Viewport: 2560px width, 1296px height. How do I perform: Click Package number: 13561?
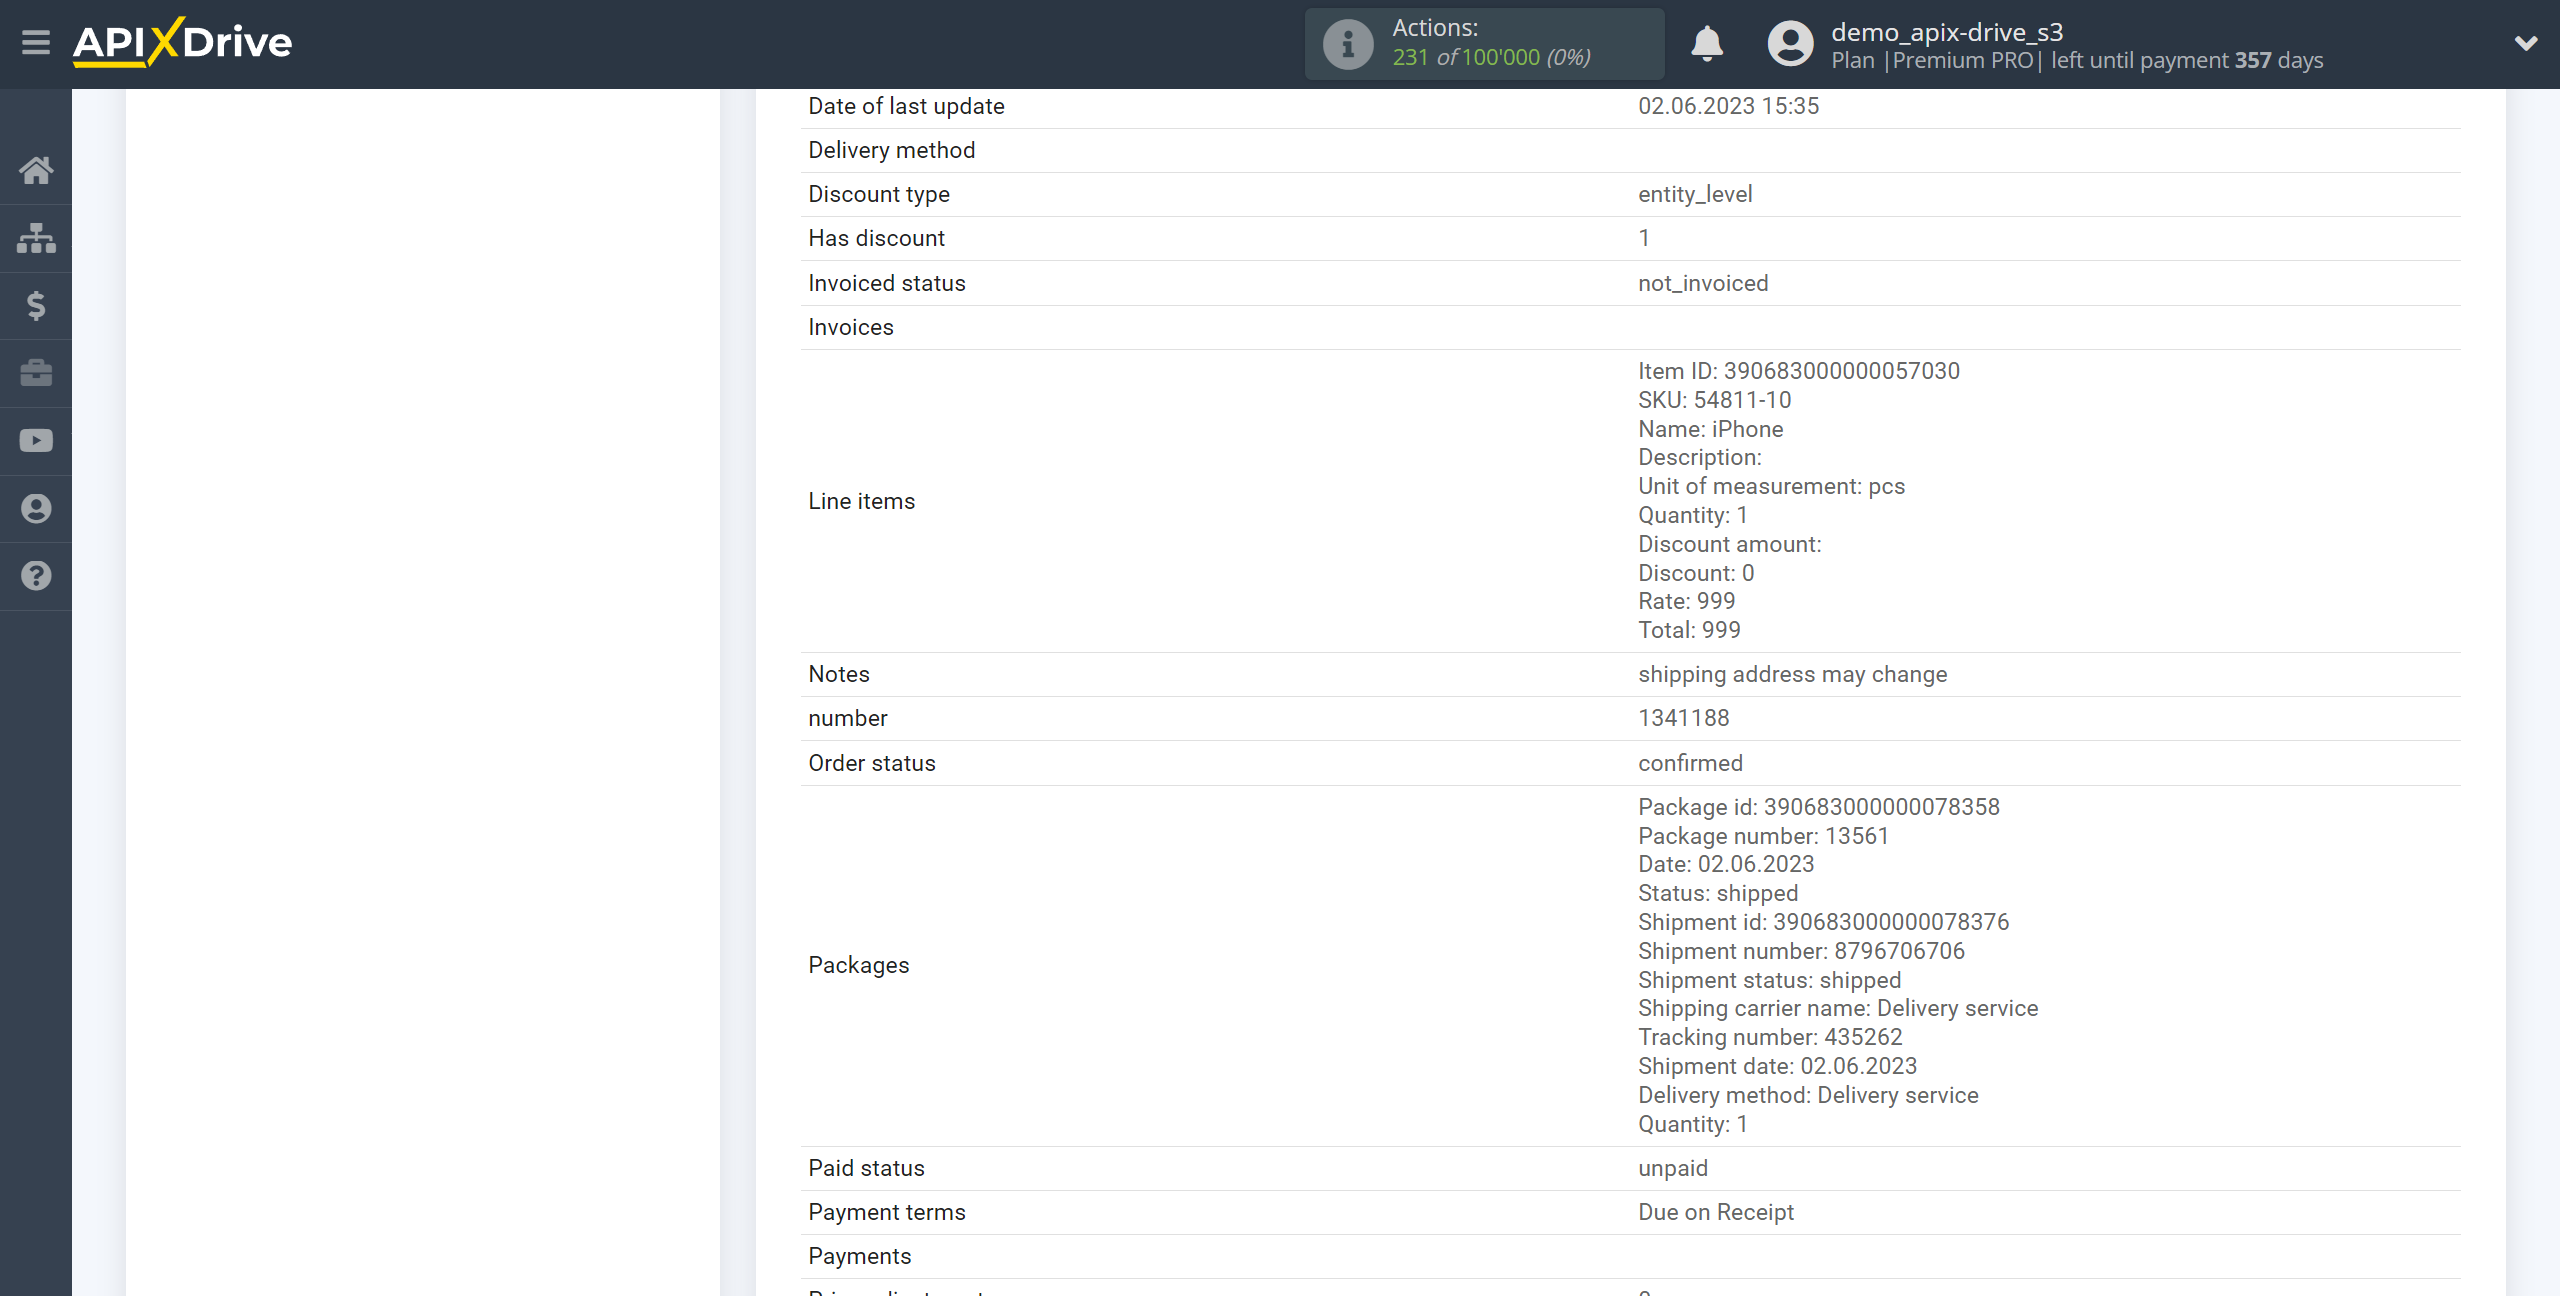[1763, 837]
